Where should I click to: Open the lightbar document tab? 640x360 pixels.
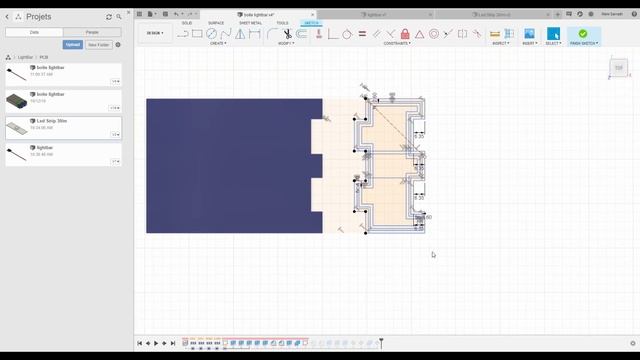[x=374, y=14]
